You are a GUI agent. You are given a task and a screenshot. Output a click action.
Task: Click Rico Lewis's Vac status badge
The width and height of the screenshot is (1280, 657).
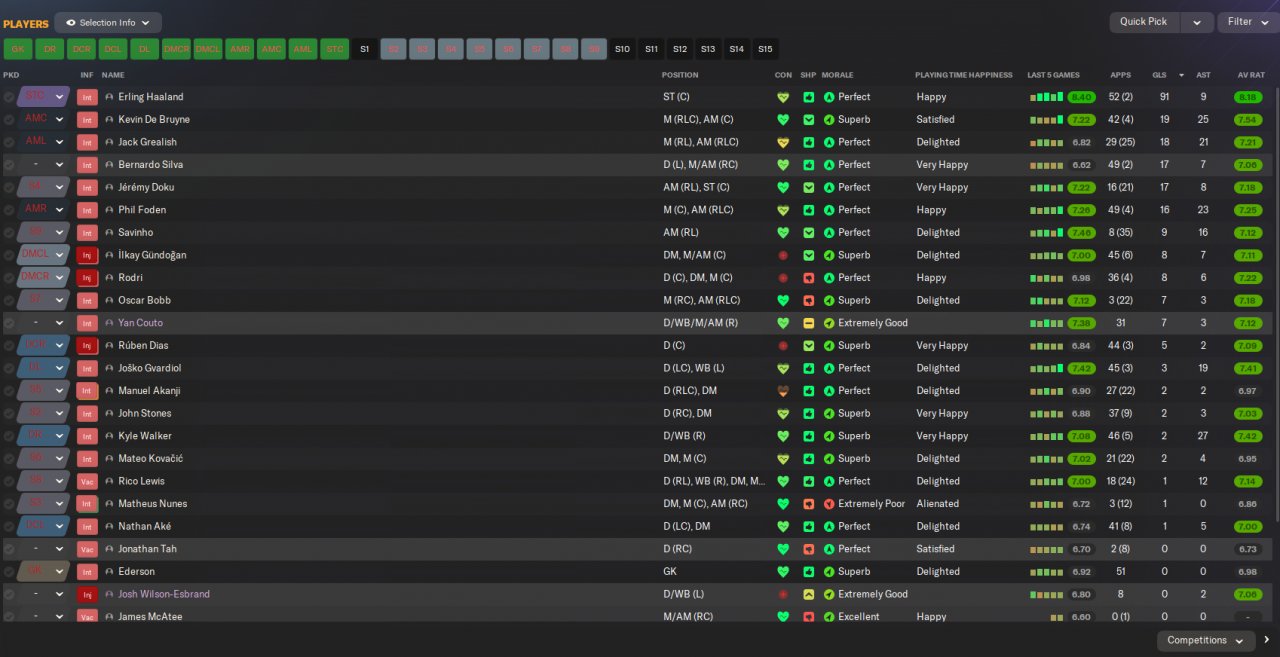click(x=87, y=481)
